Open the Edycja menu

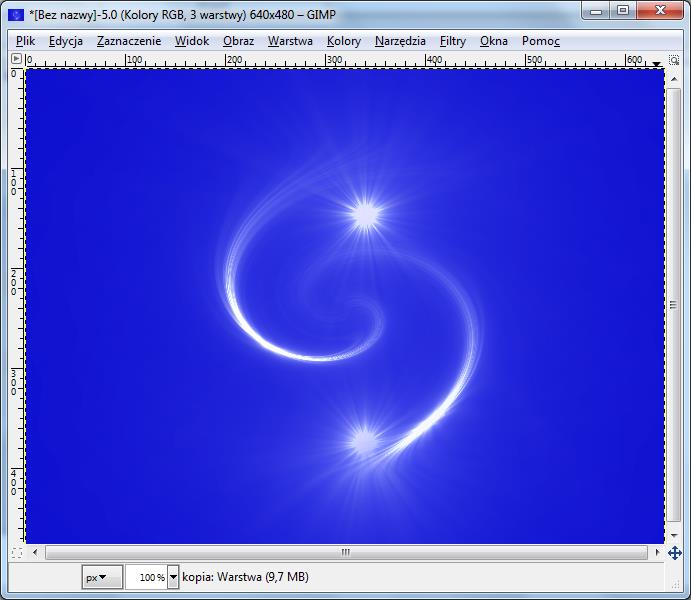pyautogui.click(x=66, y=41)
